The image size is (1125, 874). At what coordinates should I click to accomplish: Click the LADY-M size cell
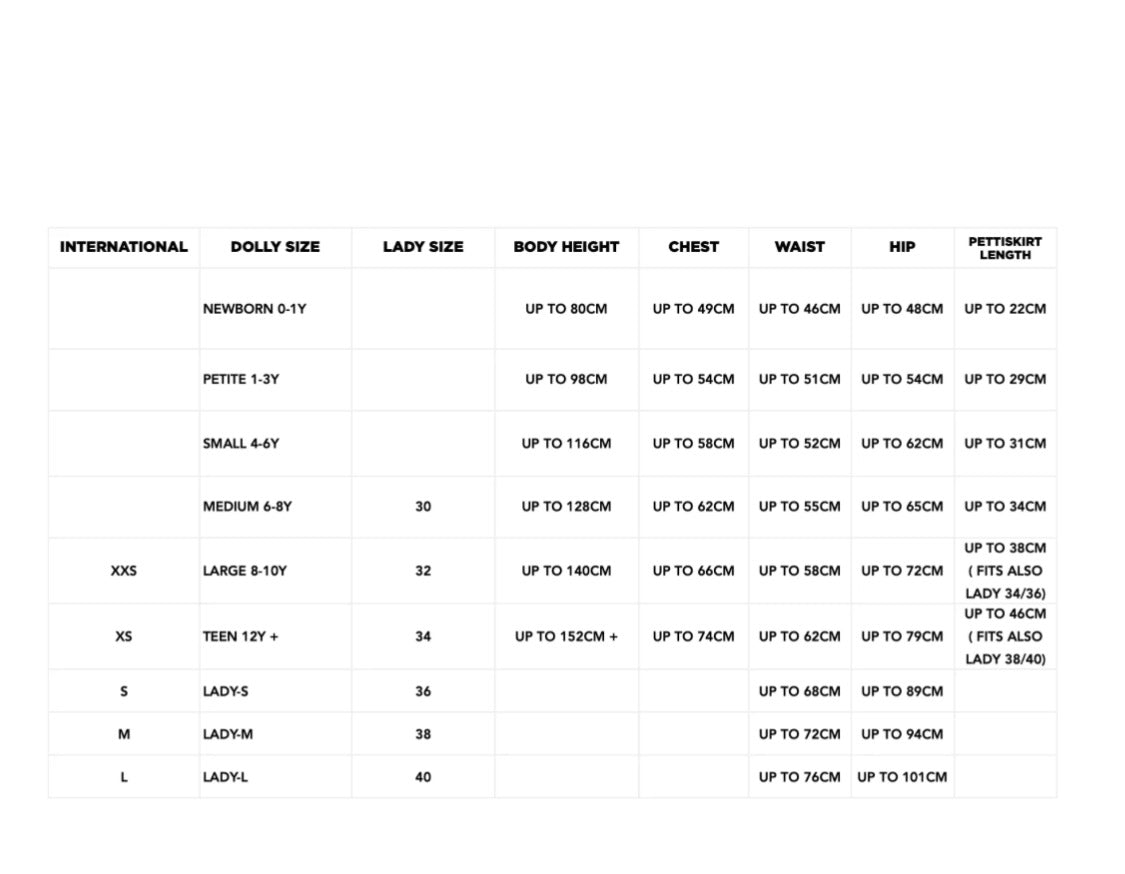tap(227, 735)
